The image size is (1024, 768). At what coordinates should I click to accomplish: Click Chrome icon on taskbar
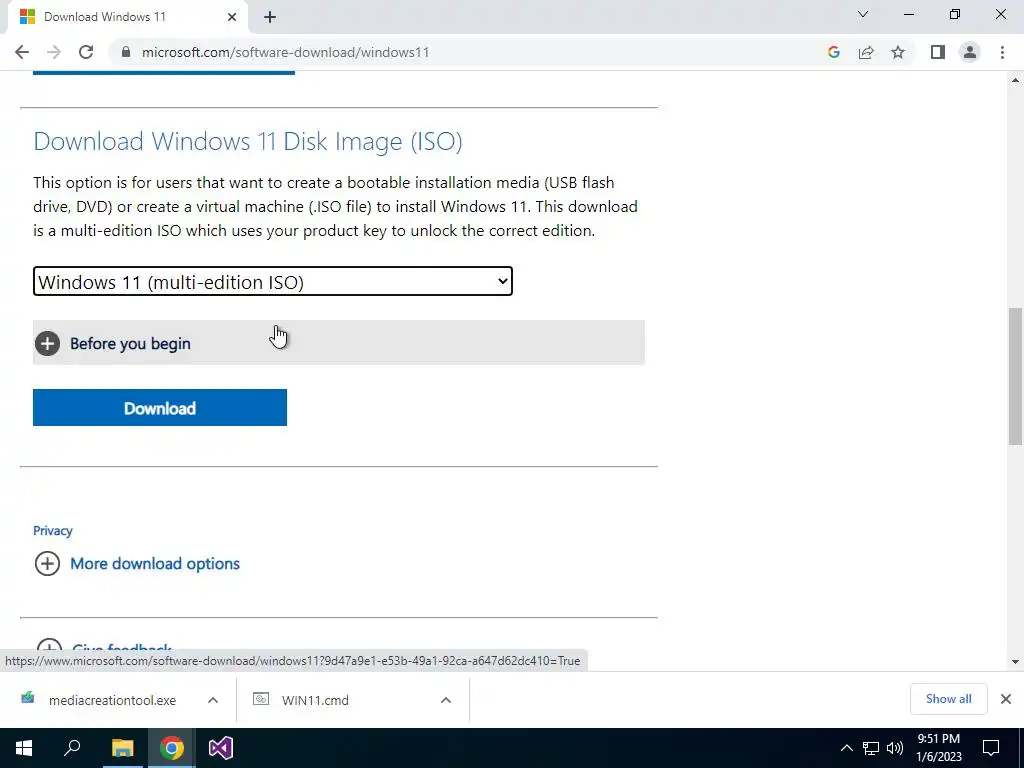tap(172, 748)
